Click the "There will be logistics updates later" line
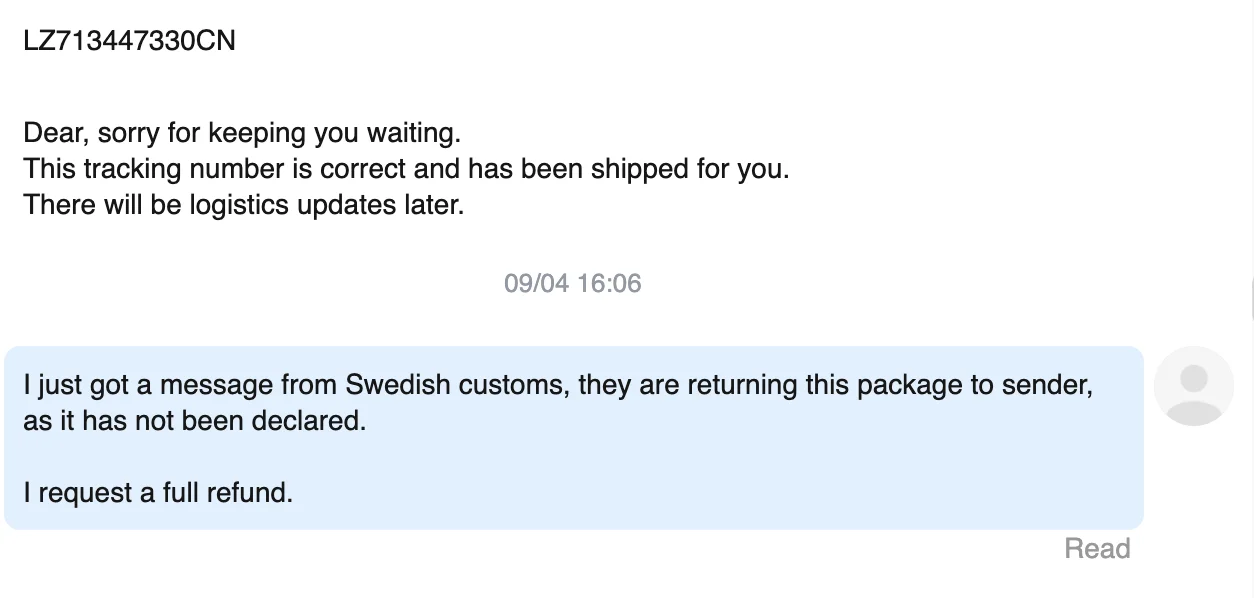Screen dimensions: 1254x598 [244, 205]
